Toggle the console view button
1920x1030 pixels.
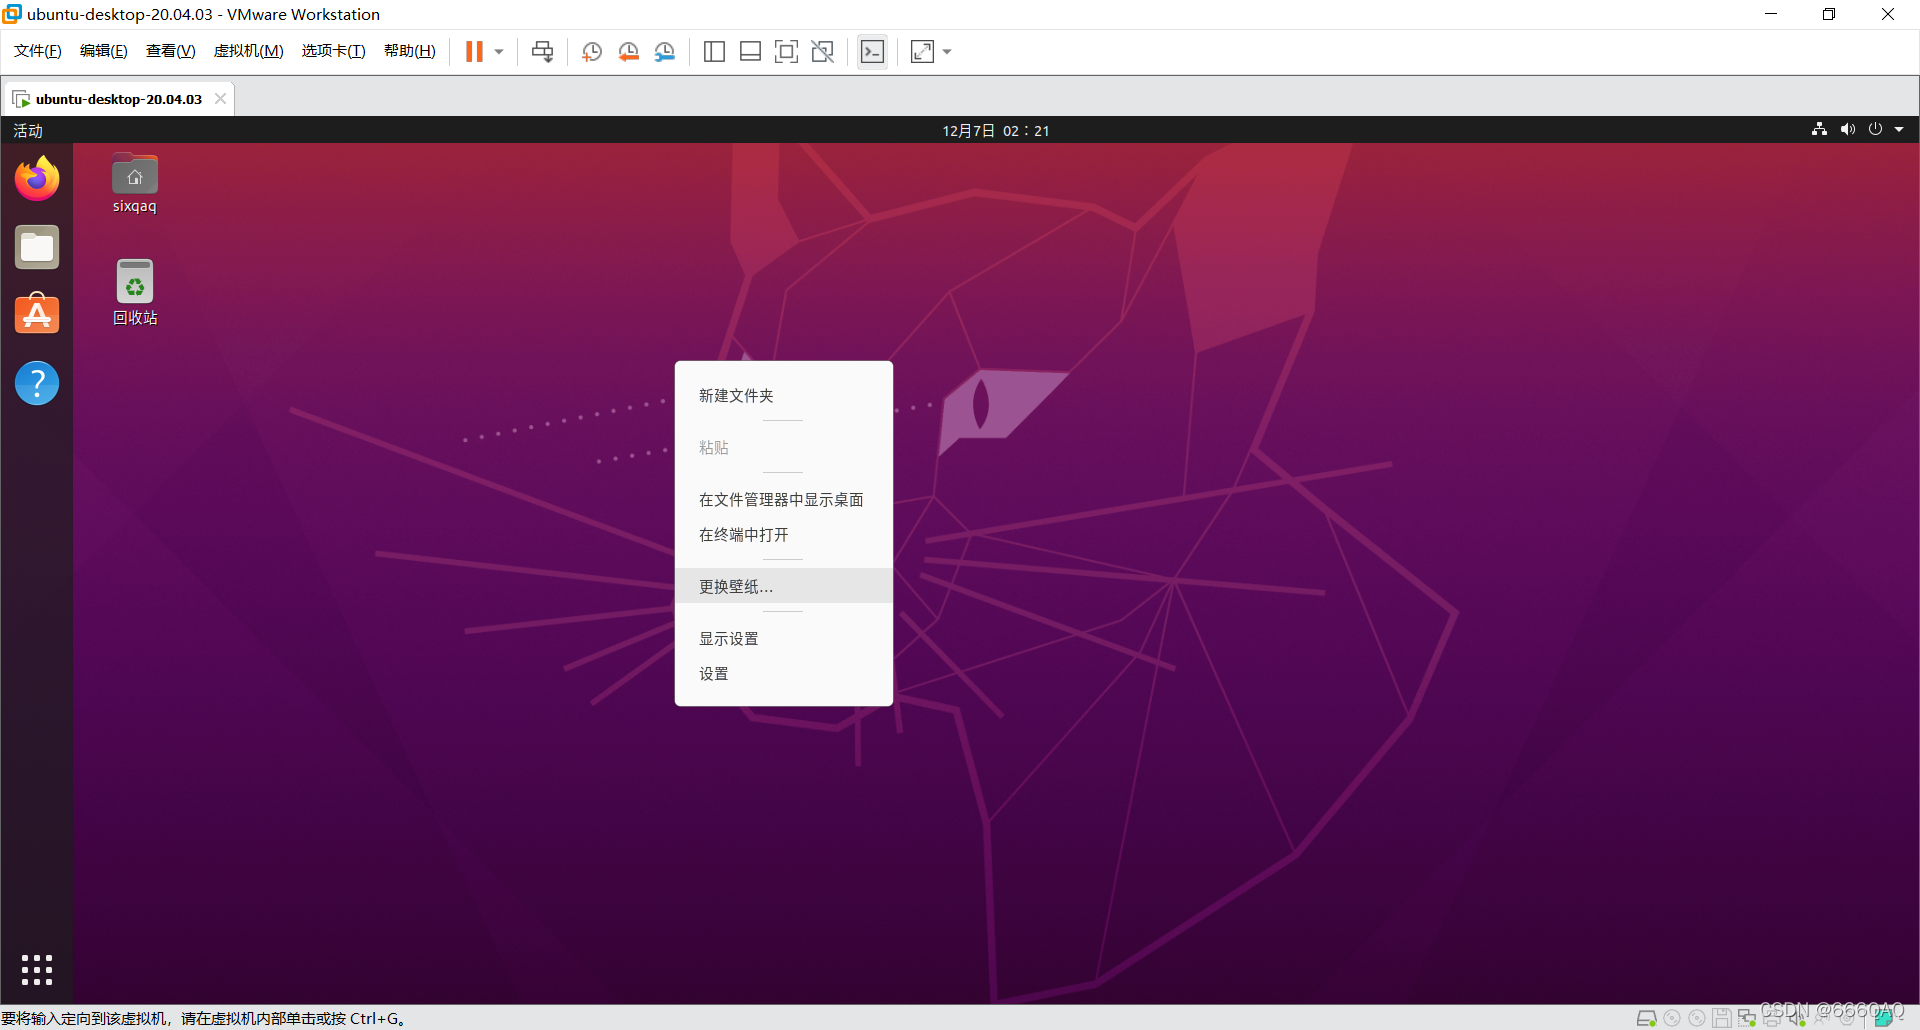872,52
